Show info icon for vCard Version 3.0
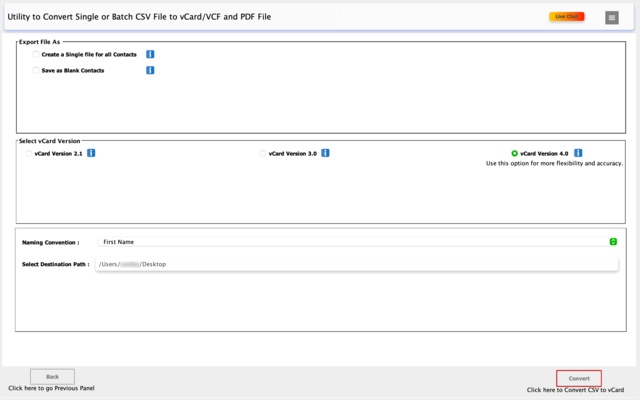 325,153
